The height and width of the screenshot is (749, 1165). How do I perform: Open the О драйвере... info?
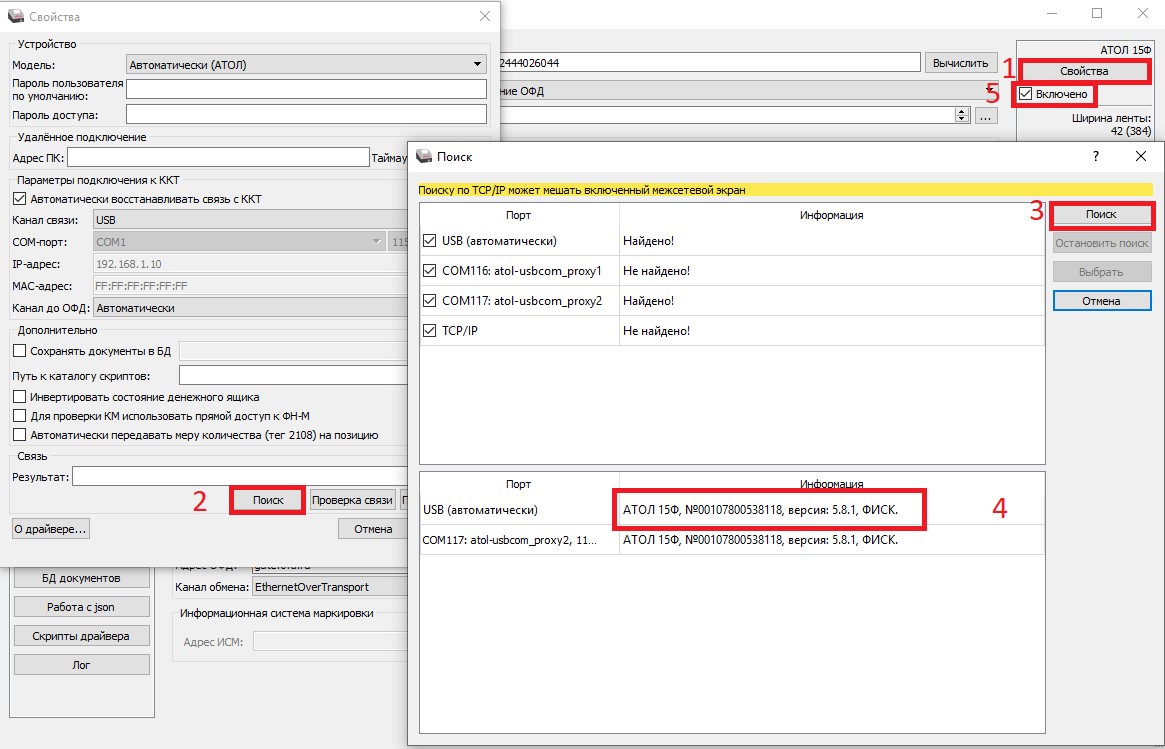(50, 528)
